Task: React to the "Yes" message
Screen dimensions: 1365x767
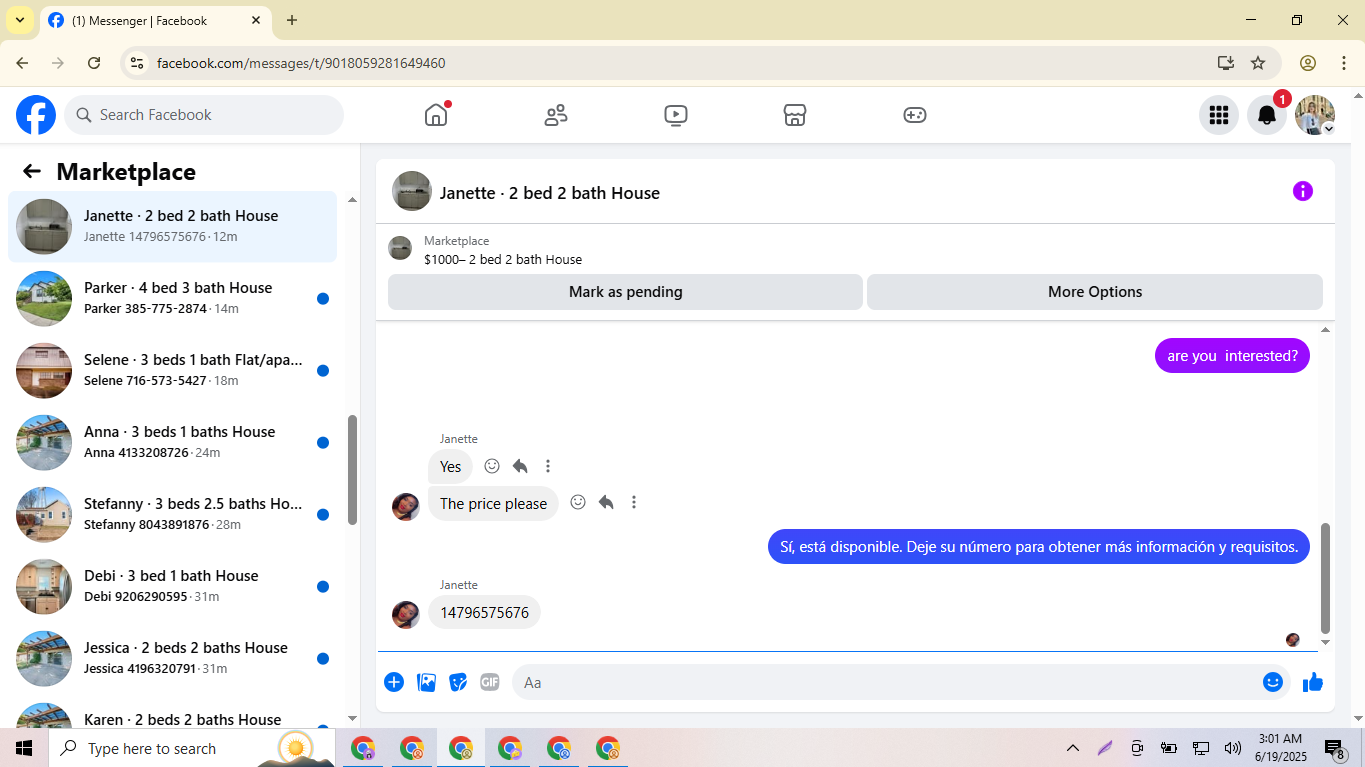Action: pyautogui.click(x=492, y=466)
